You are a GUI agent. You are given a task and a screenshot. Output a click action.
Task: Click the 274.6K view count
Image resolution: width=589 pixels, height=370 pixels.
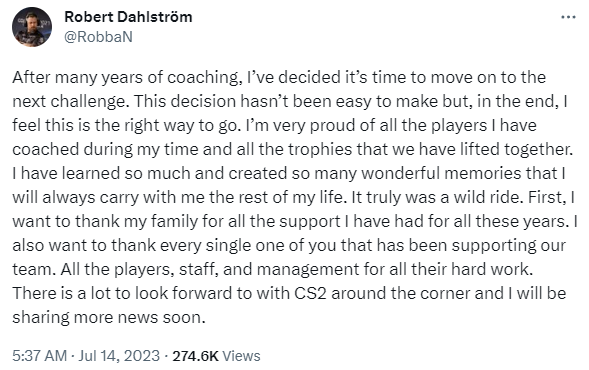(x=195, y=356)
